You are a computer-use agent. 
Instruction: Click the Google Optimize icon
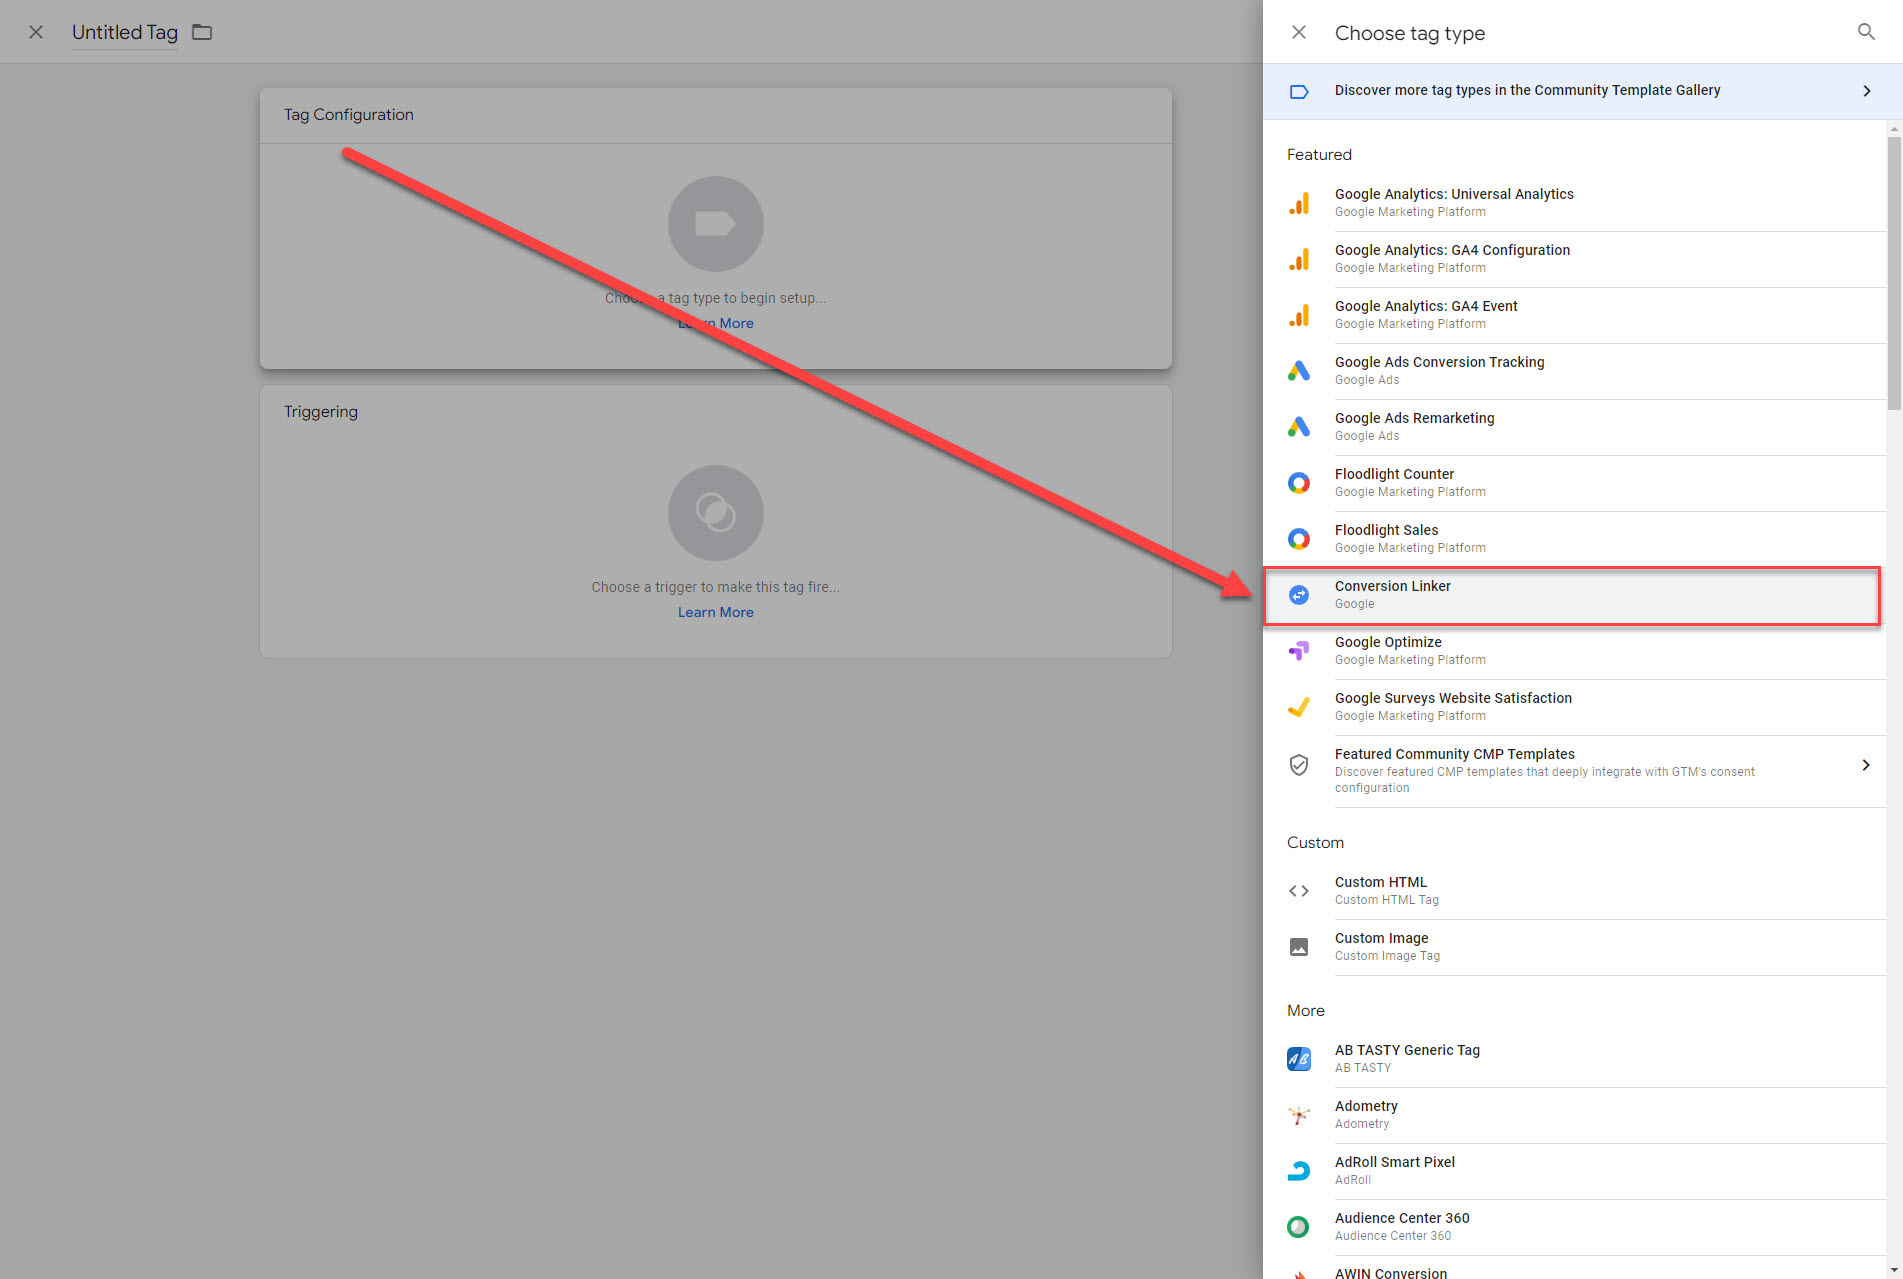click(x=1298, y=651)
